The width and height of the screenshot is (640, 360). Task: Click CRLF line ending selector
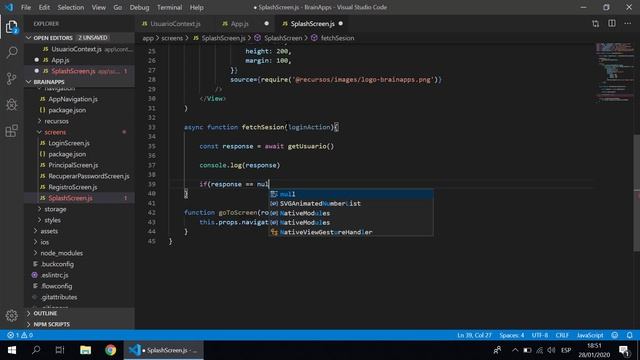(562, 335)
